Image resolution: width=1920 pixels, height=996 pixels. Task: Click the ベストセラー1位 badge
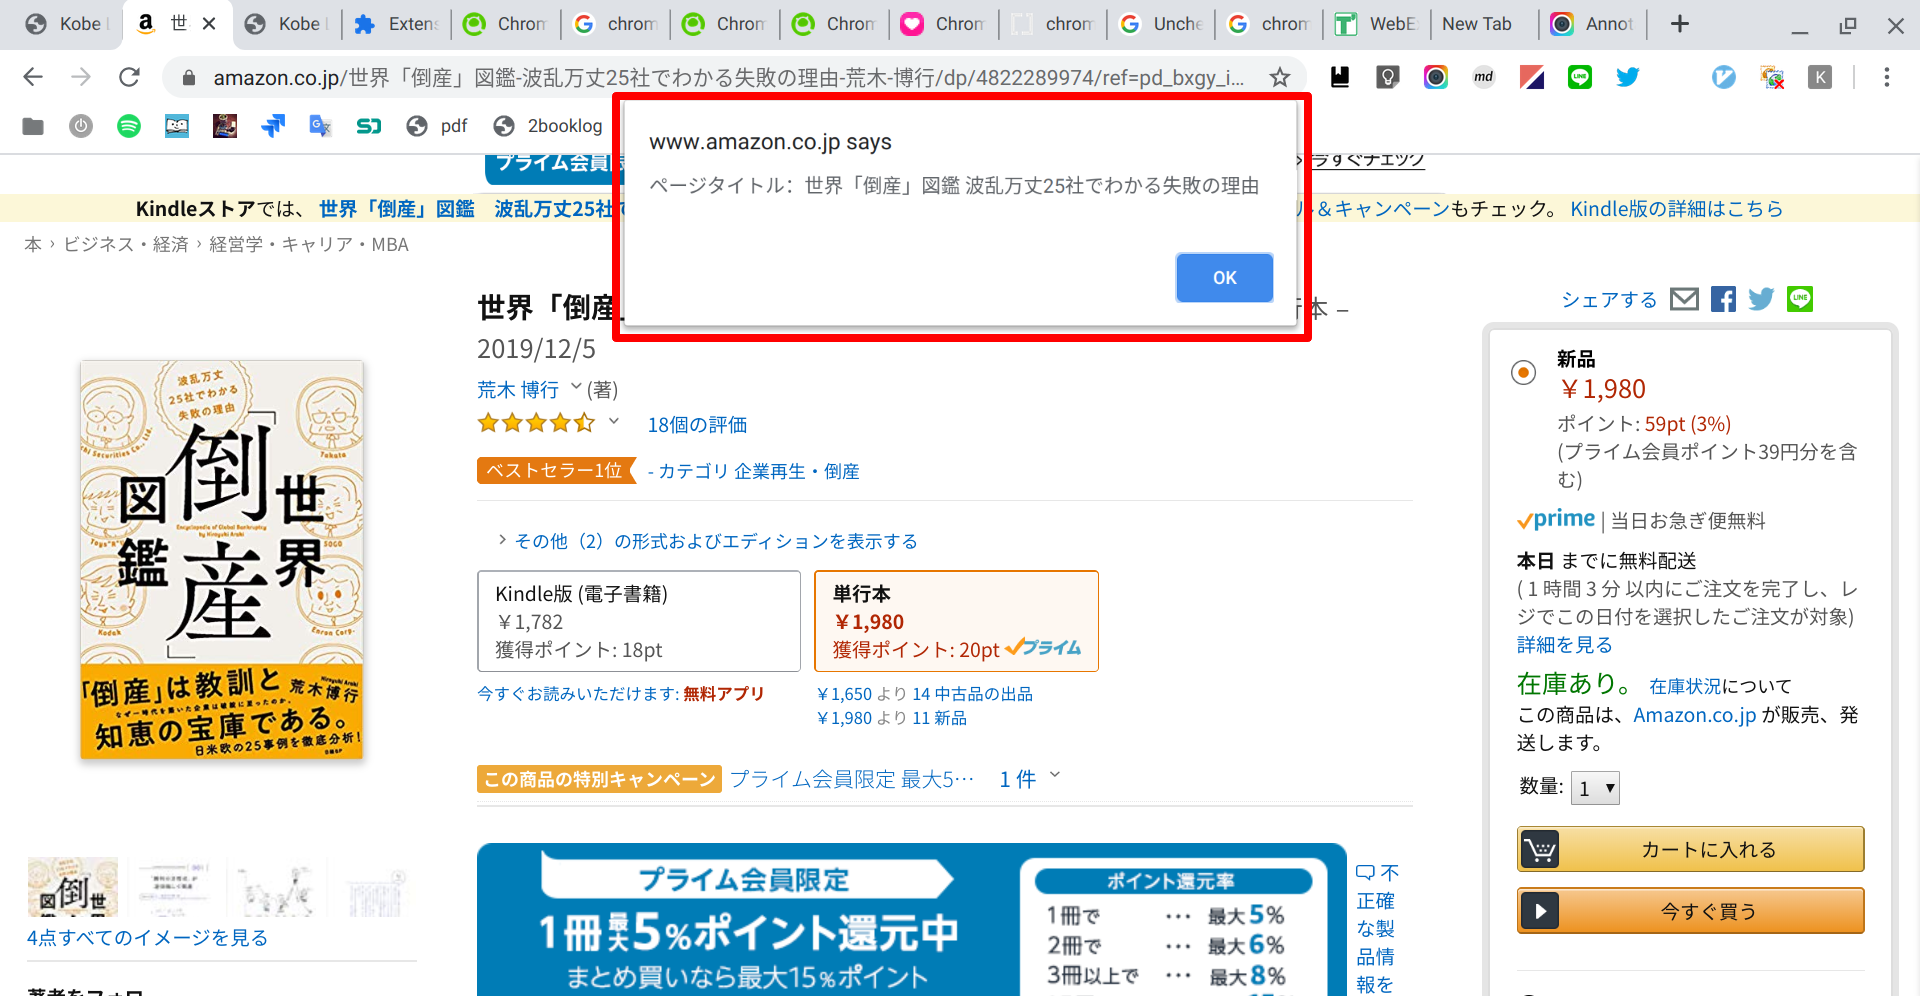click(556, 470)
